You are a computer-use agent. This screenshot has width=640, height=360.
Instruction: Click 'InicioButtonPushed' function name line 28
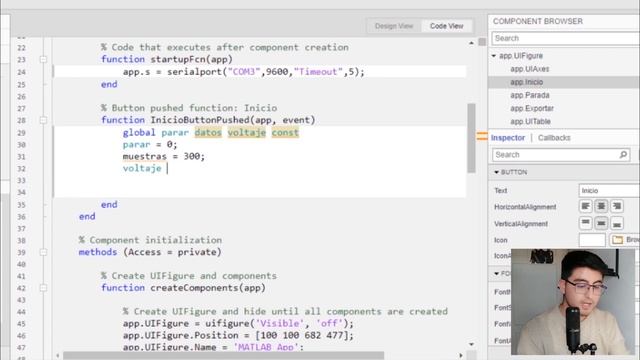click(200, 120)
